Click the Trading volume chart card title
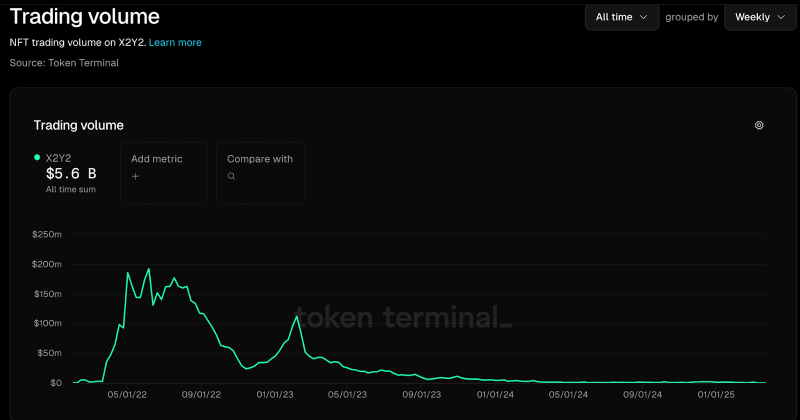The width and height of the screenshot is (800, 420). [x=79, y=125]
